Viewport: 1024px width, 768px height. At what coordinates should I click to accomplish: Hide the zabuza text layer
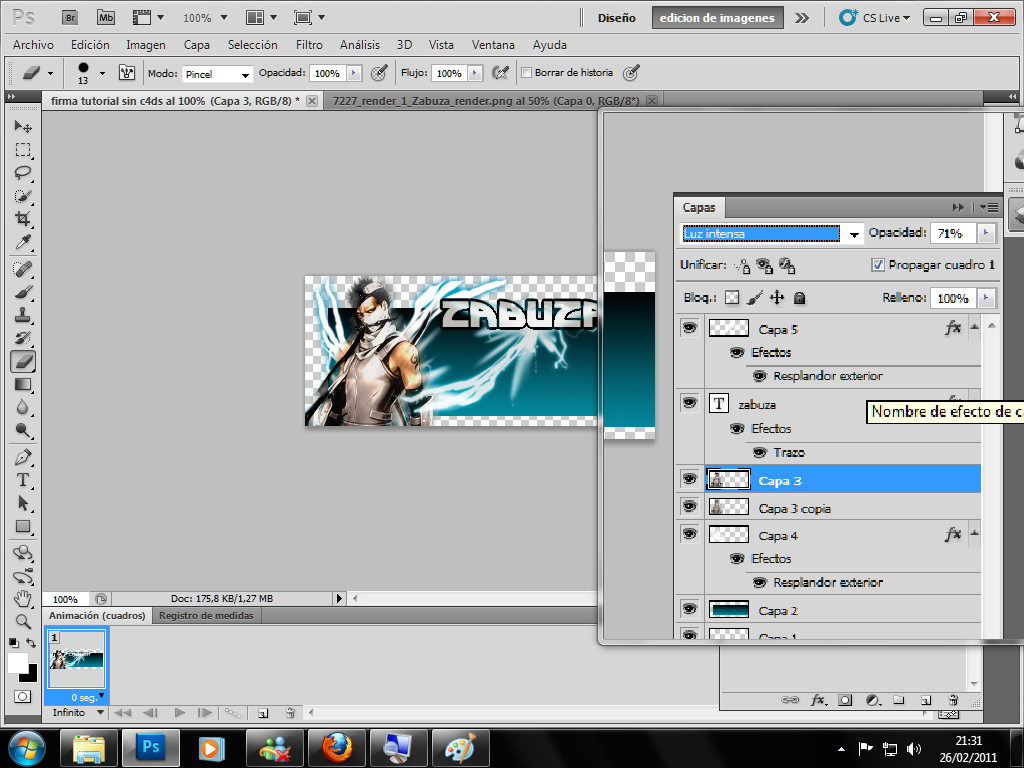[x=690, y=402]
